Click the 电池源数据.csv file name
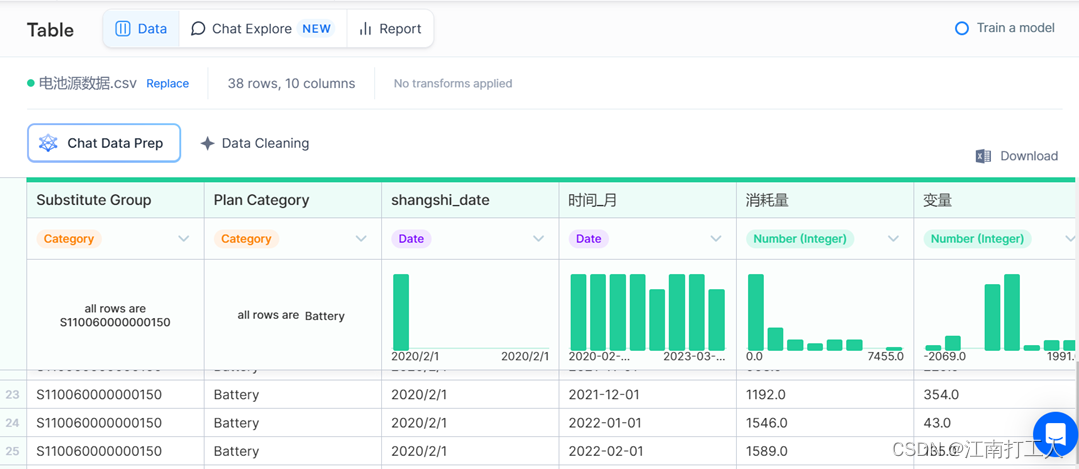Viewport: 1079px width, 469px height. point(87,83)
